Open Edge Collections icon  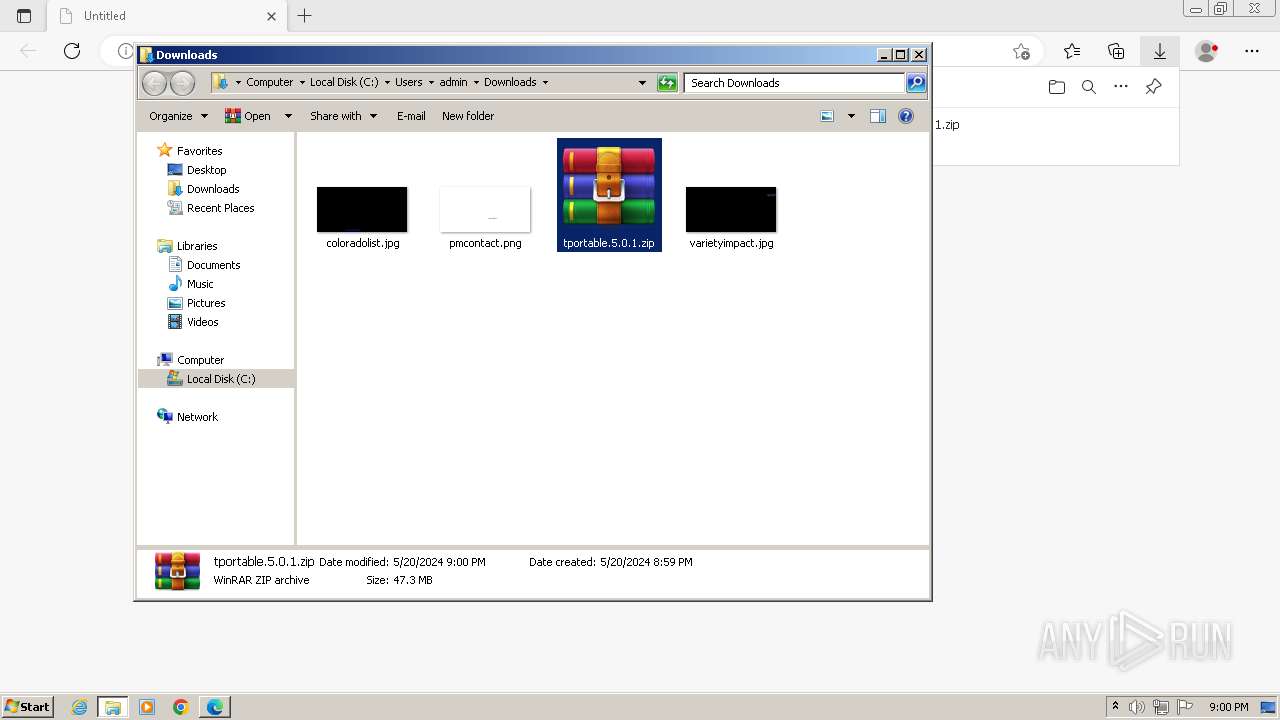[1116, 51]
